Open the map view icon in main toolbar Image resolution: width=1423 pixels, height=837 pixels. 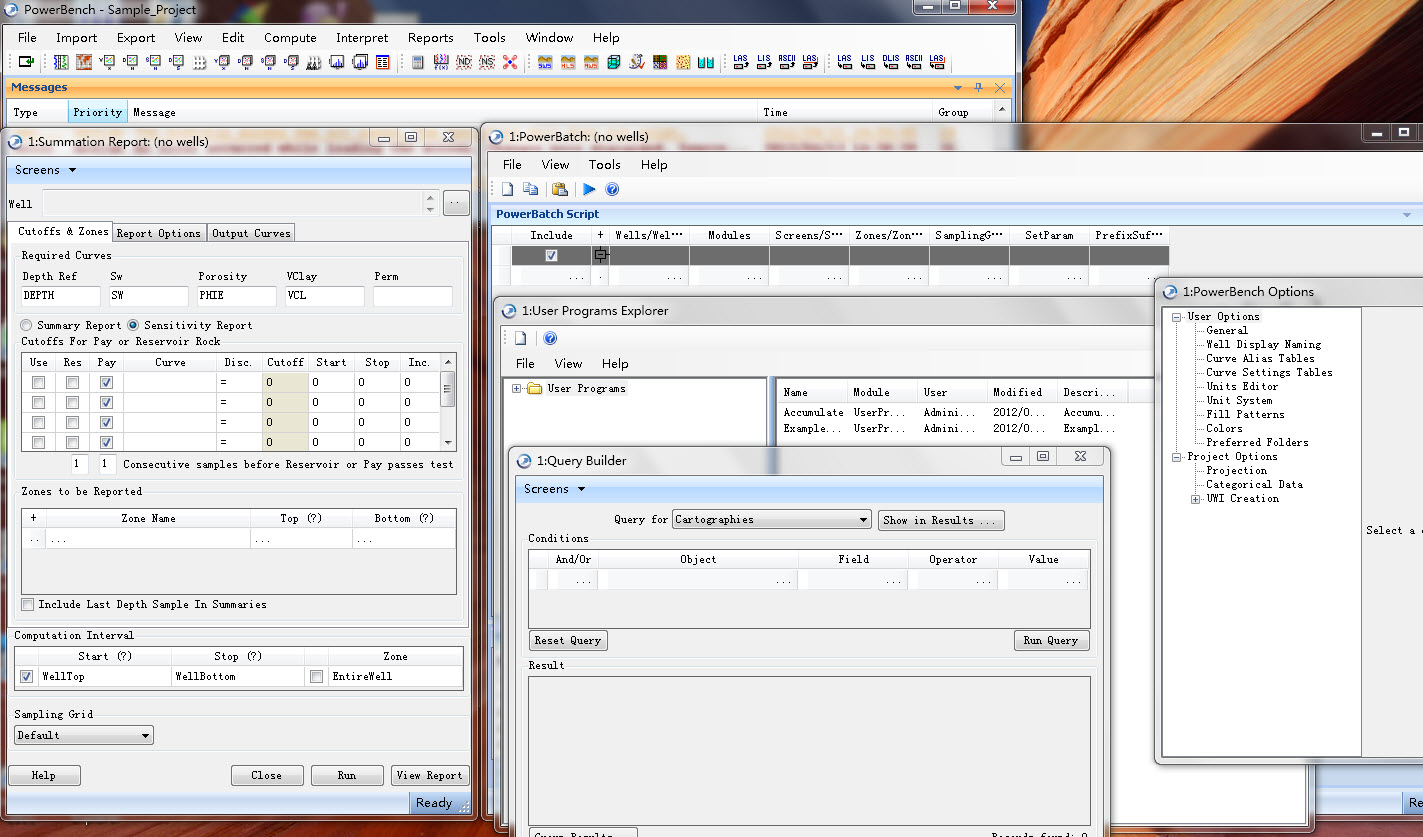pyautogui.click(x=84, y=62)
